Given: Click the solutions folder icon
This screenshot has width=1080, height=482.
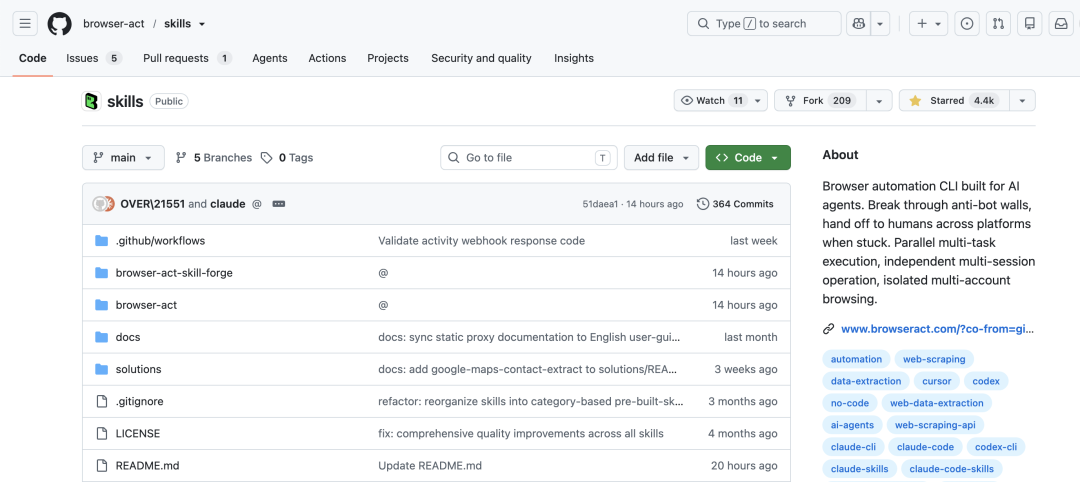Looking at the screenshot, I should (x=102, y=369).
